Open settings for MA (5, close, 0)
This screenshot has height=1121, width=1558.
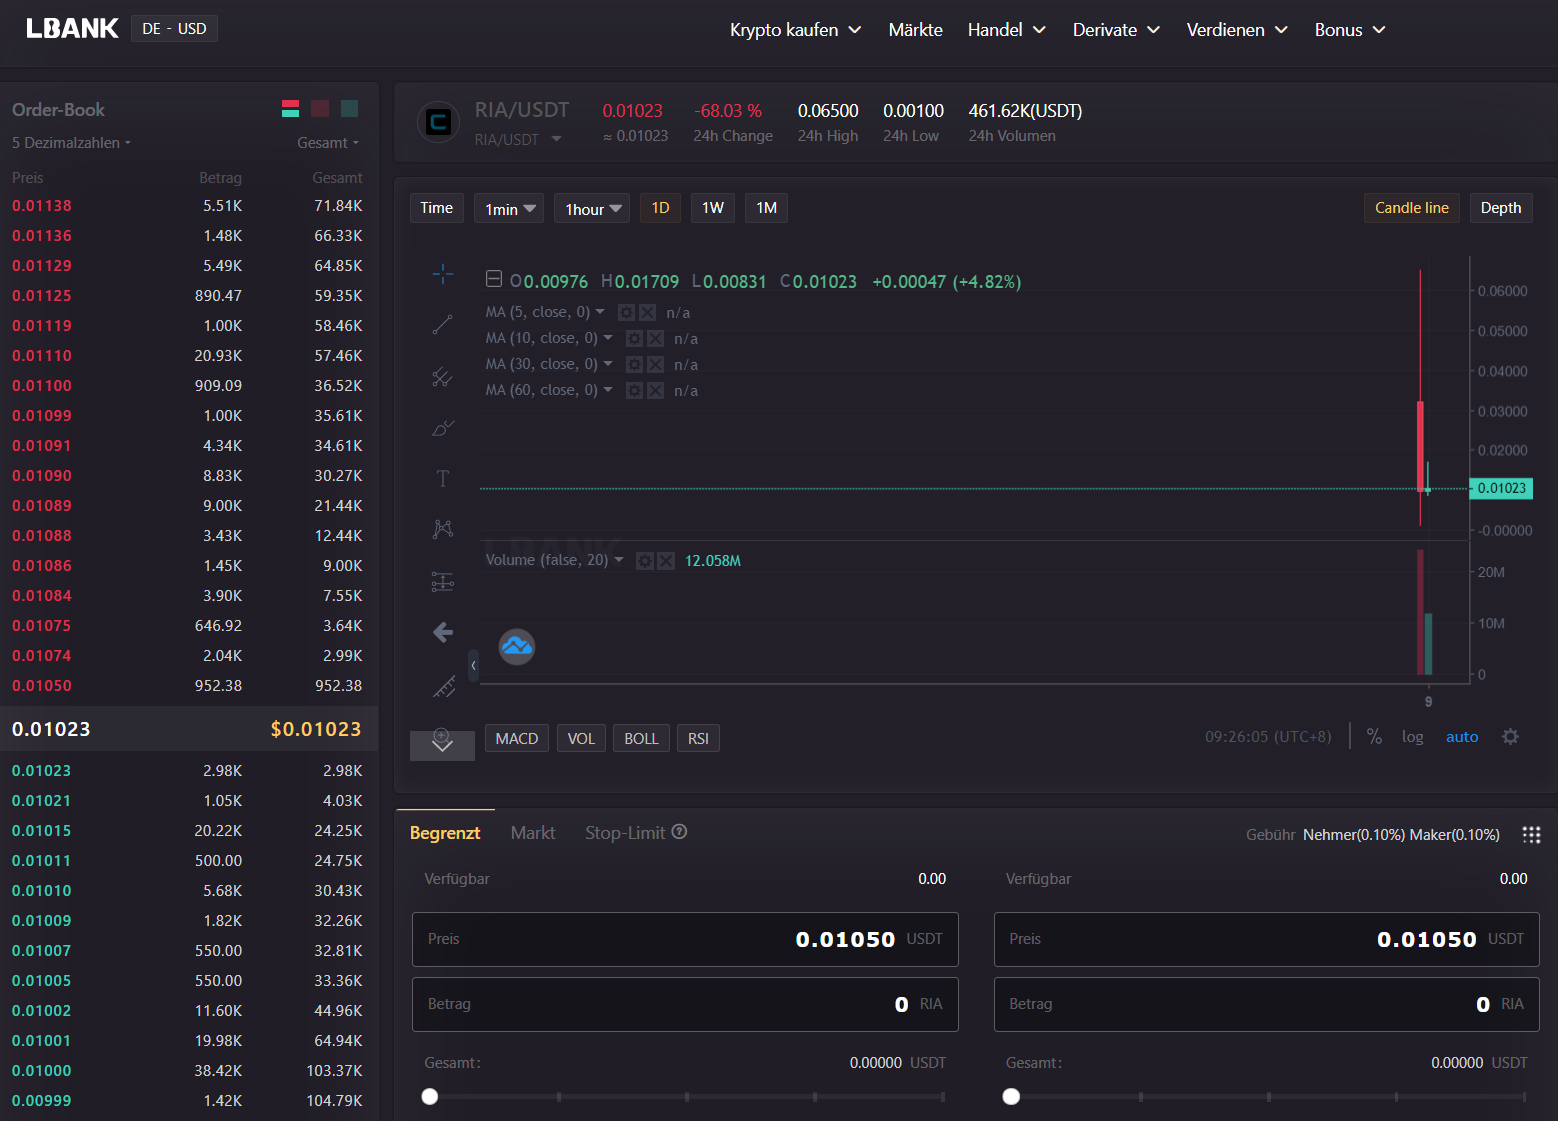626,313
